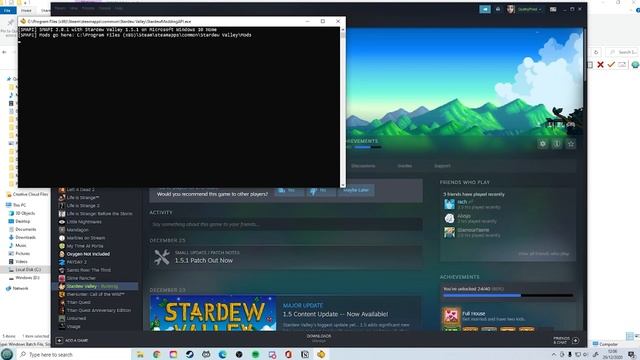Click the game info icon beside gear
Viewport: 640px width, 360px height.
[x=557, y=144]
